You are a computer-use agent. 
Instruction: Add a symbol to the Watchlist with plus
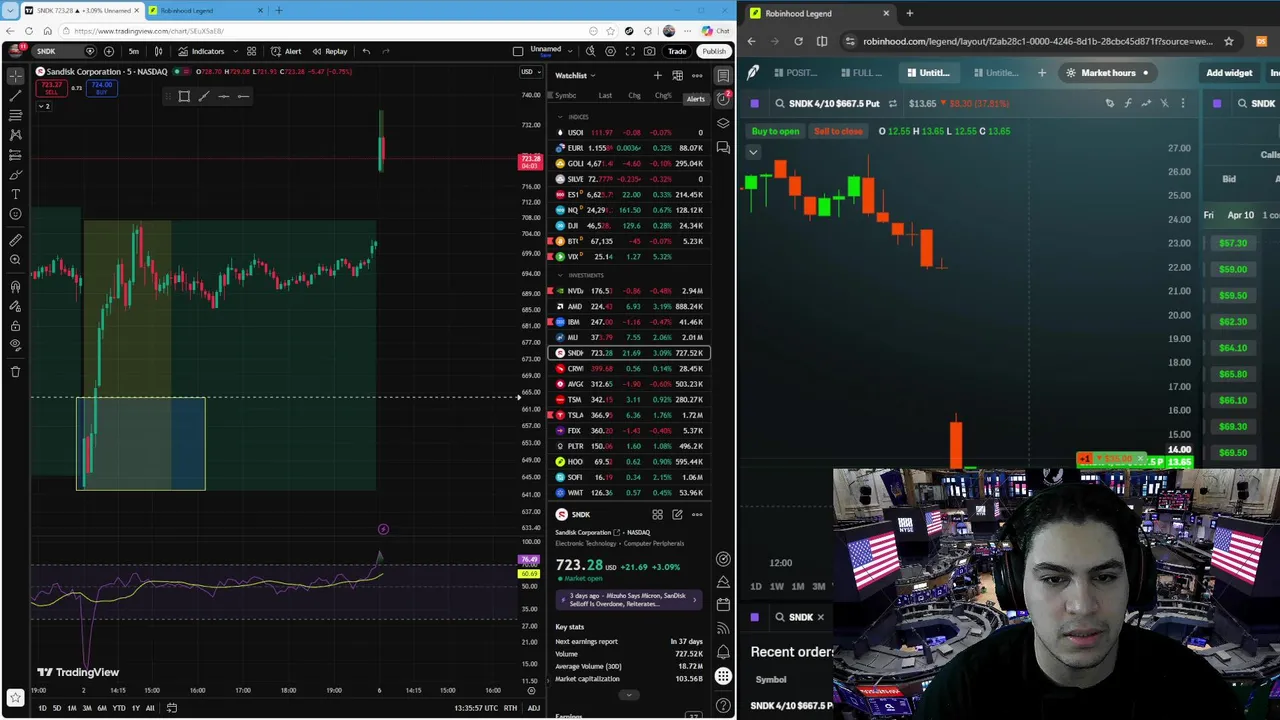coord(657,75)
